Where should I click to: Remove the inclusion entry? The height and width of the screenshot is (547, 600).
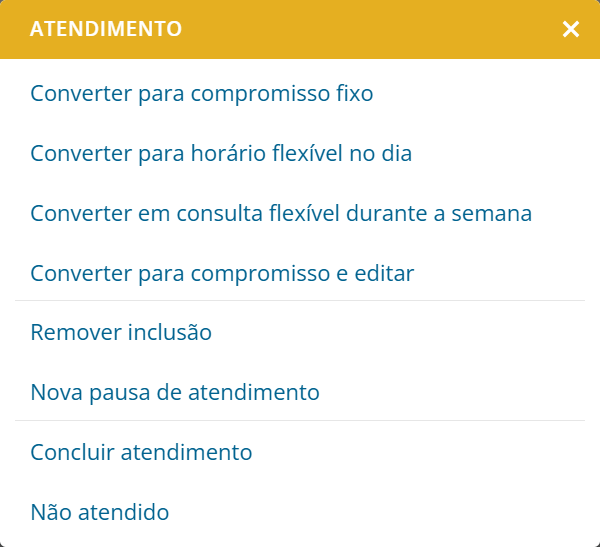[121, 332]
